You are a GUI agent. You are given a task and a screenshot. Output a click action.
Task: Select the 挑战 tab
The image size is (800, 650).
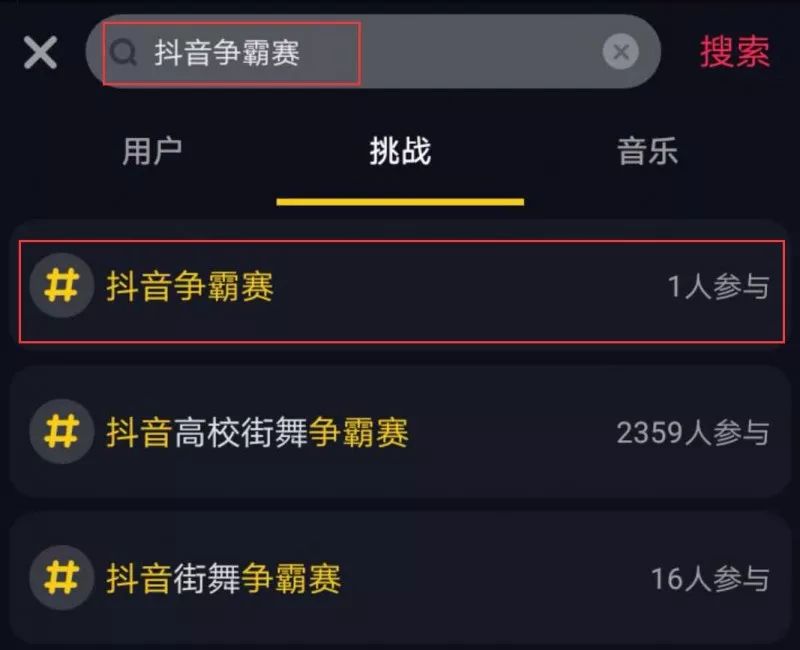(401, 151)
